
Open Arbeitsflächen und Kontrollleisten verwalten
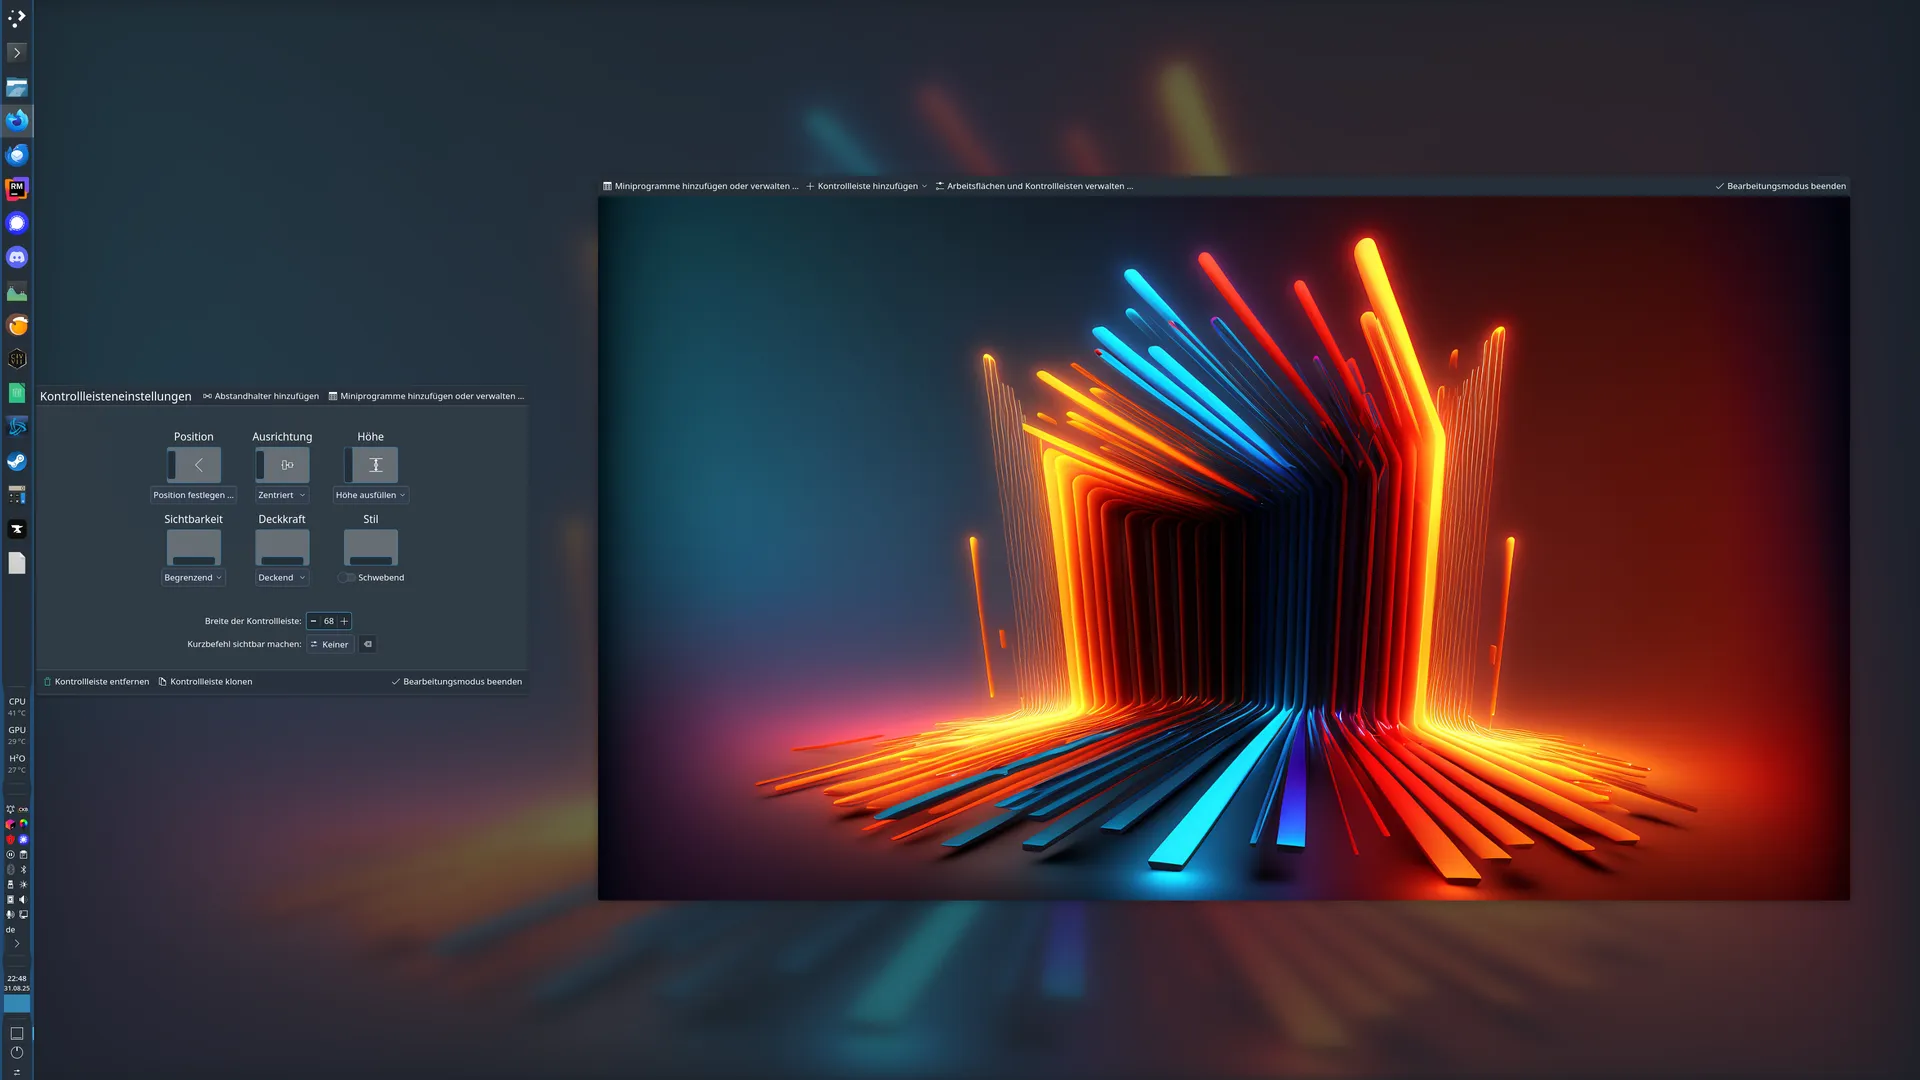coord(1034,186)
